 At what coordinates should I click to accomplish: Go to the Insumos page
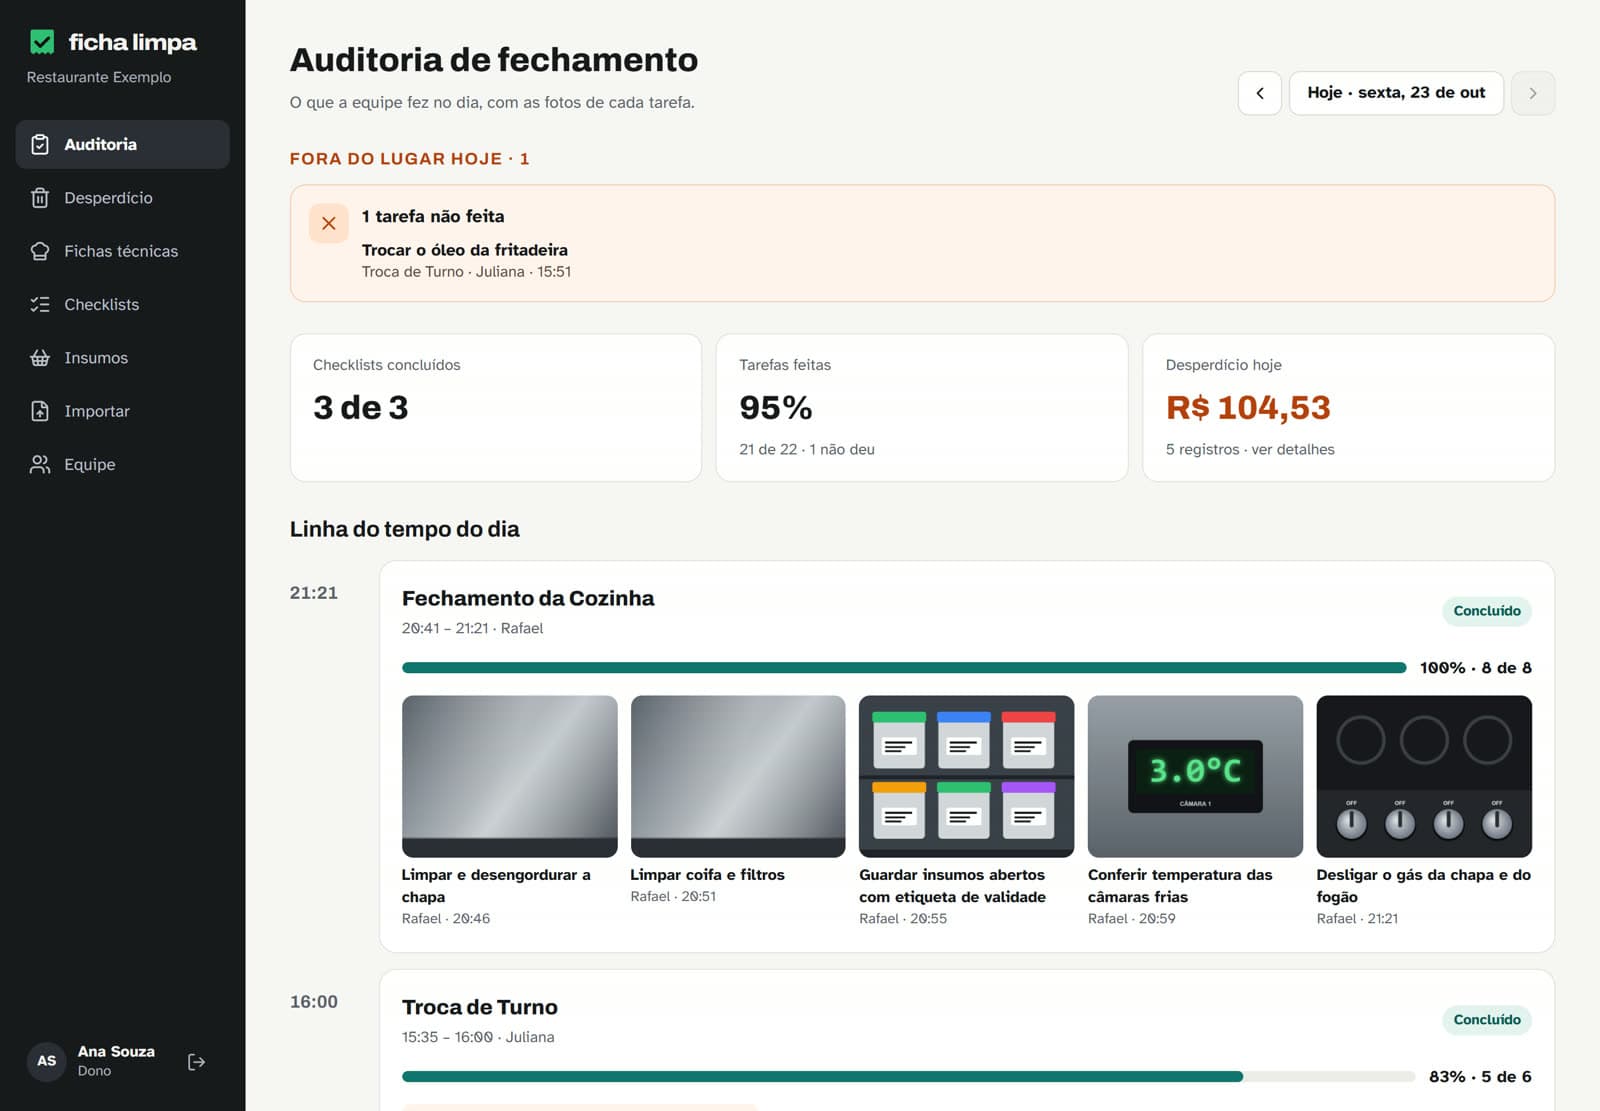click(x=123, y=358)
